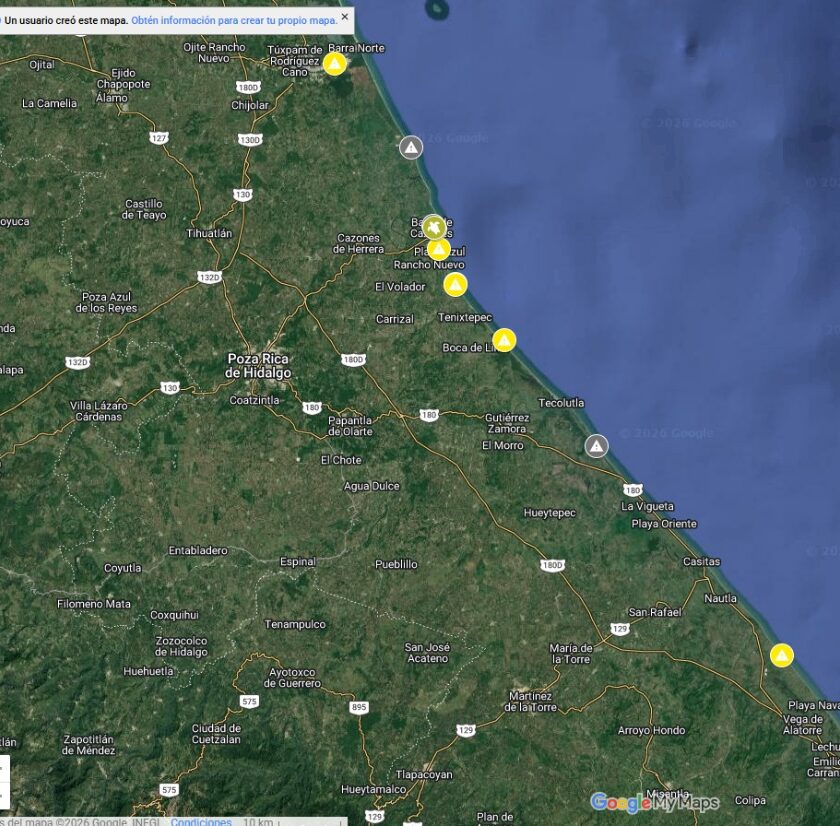Screen dimensions: 840x826
Task: Click the Túxpam de Rodríguez Cano label
Action: pos(295,60)
